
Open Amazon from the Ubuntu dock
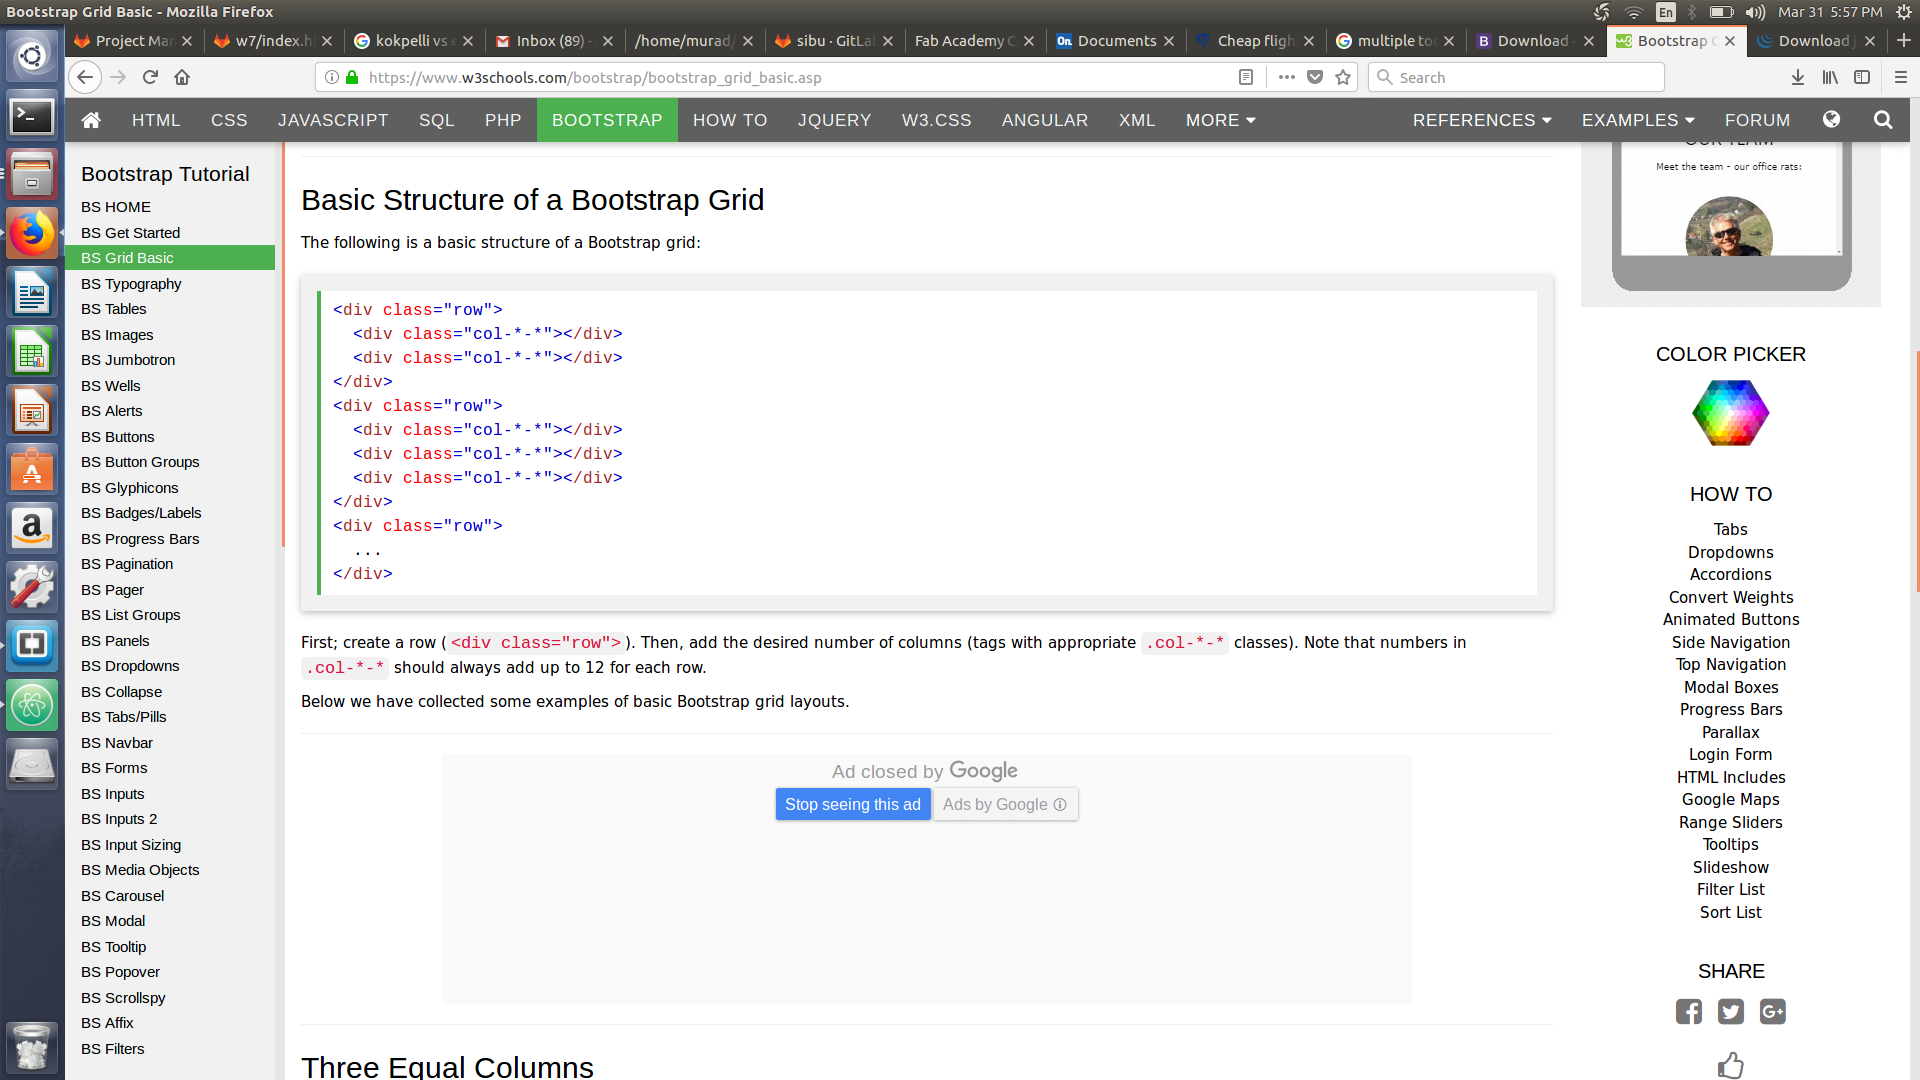32,527
